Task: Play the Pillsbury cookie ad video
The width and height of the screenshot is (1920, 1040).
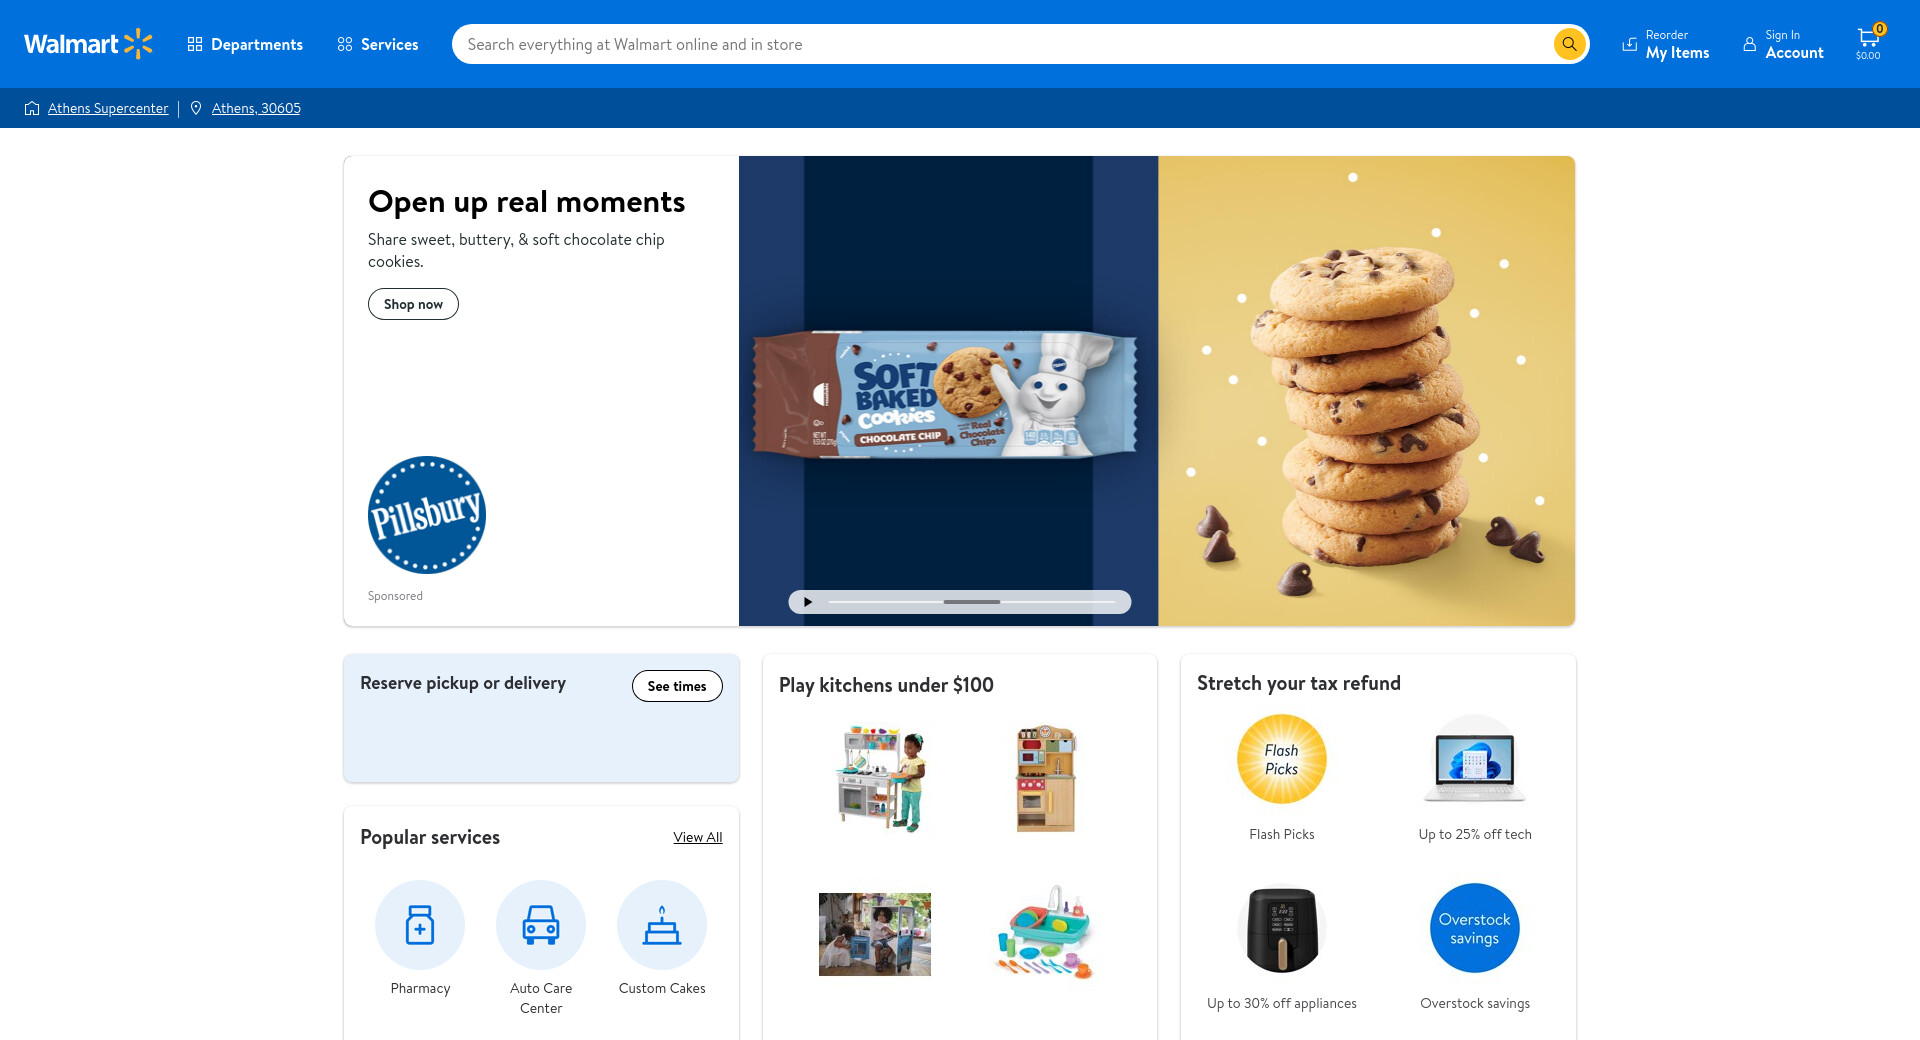Action: [808, 602]
